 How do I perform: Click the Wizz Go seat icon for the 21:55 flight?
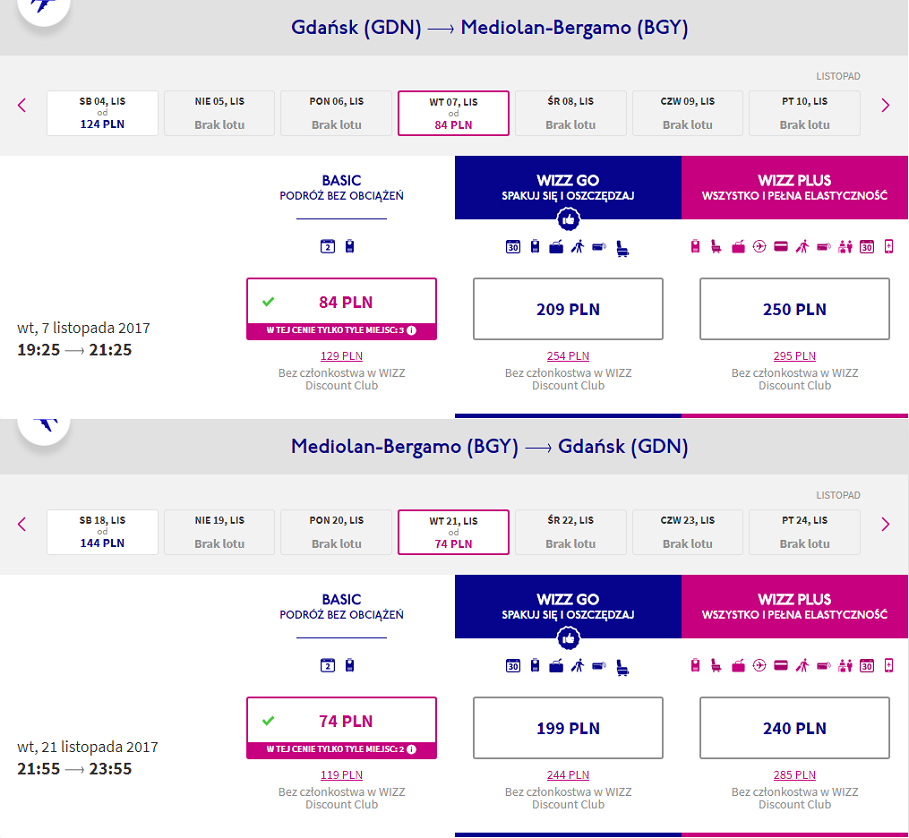tap(622, 667)
